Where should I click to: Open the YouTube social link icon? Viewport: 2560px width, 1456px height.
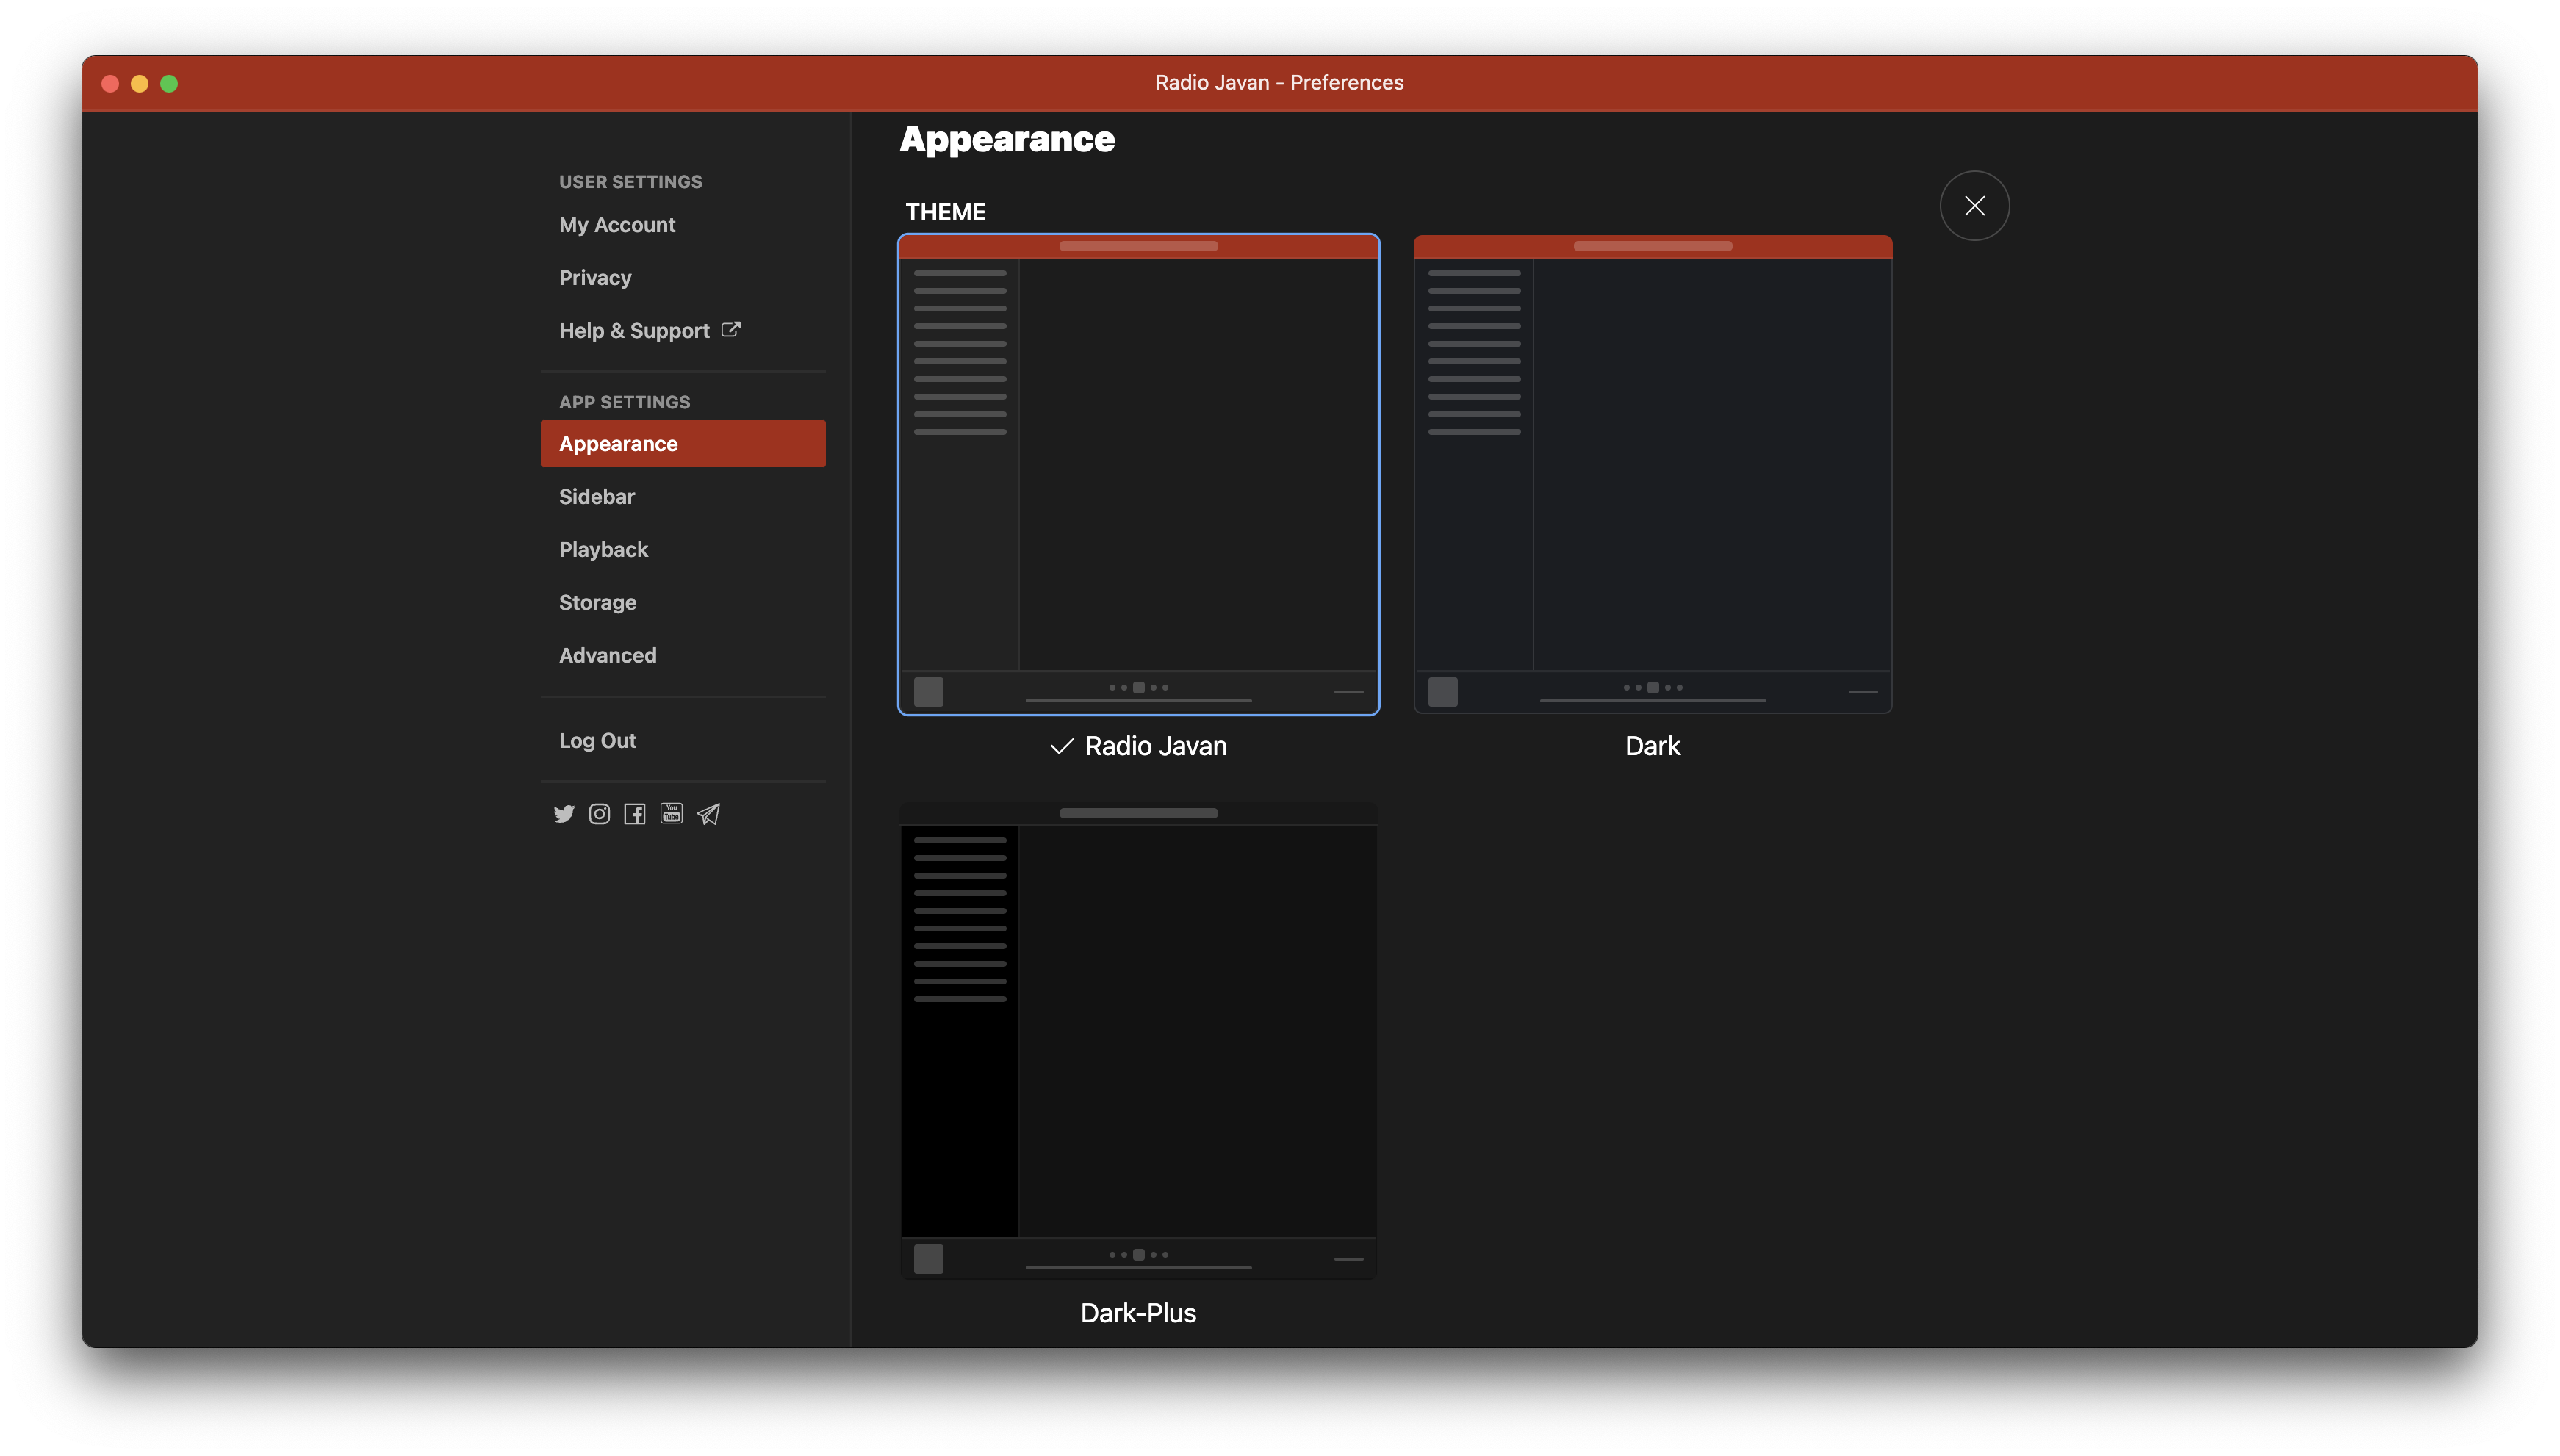coord(671,813)
